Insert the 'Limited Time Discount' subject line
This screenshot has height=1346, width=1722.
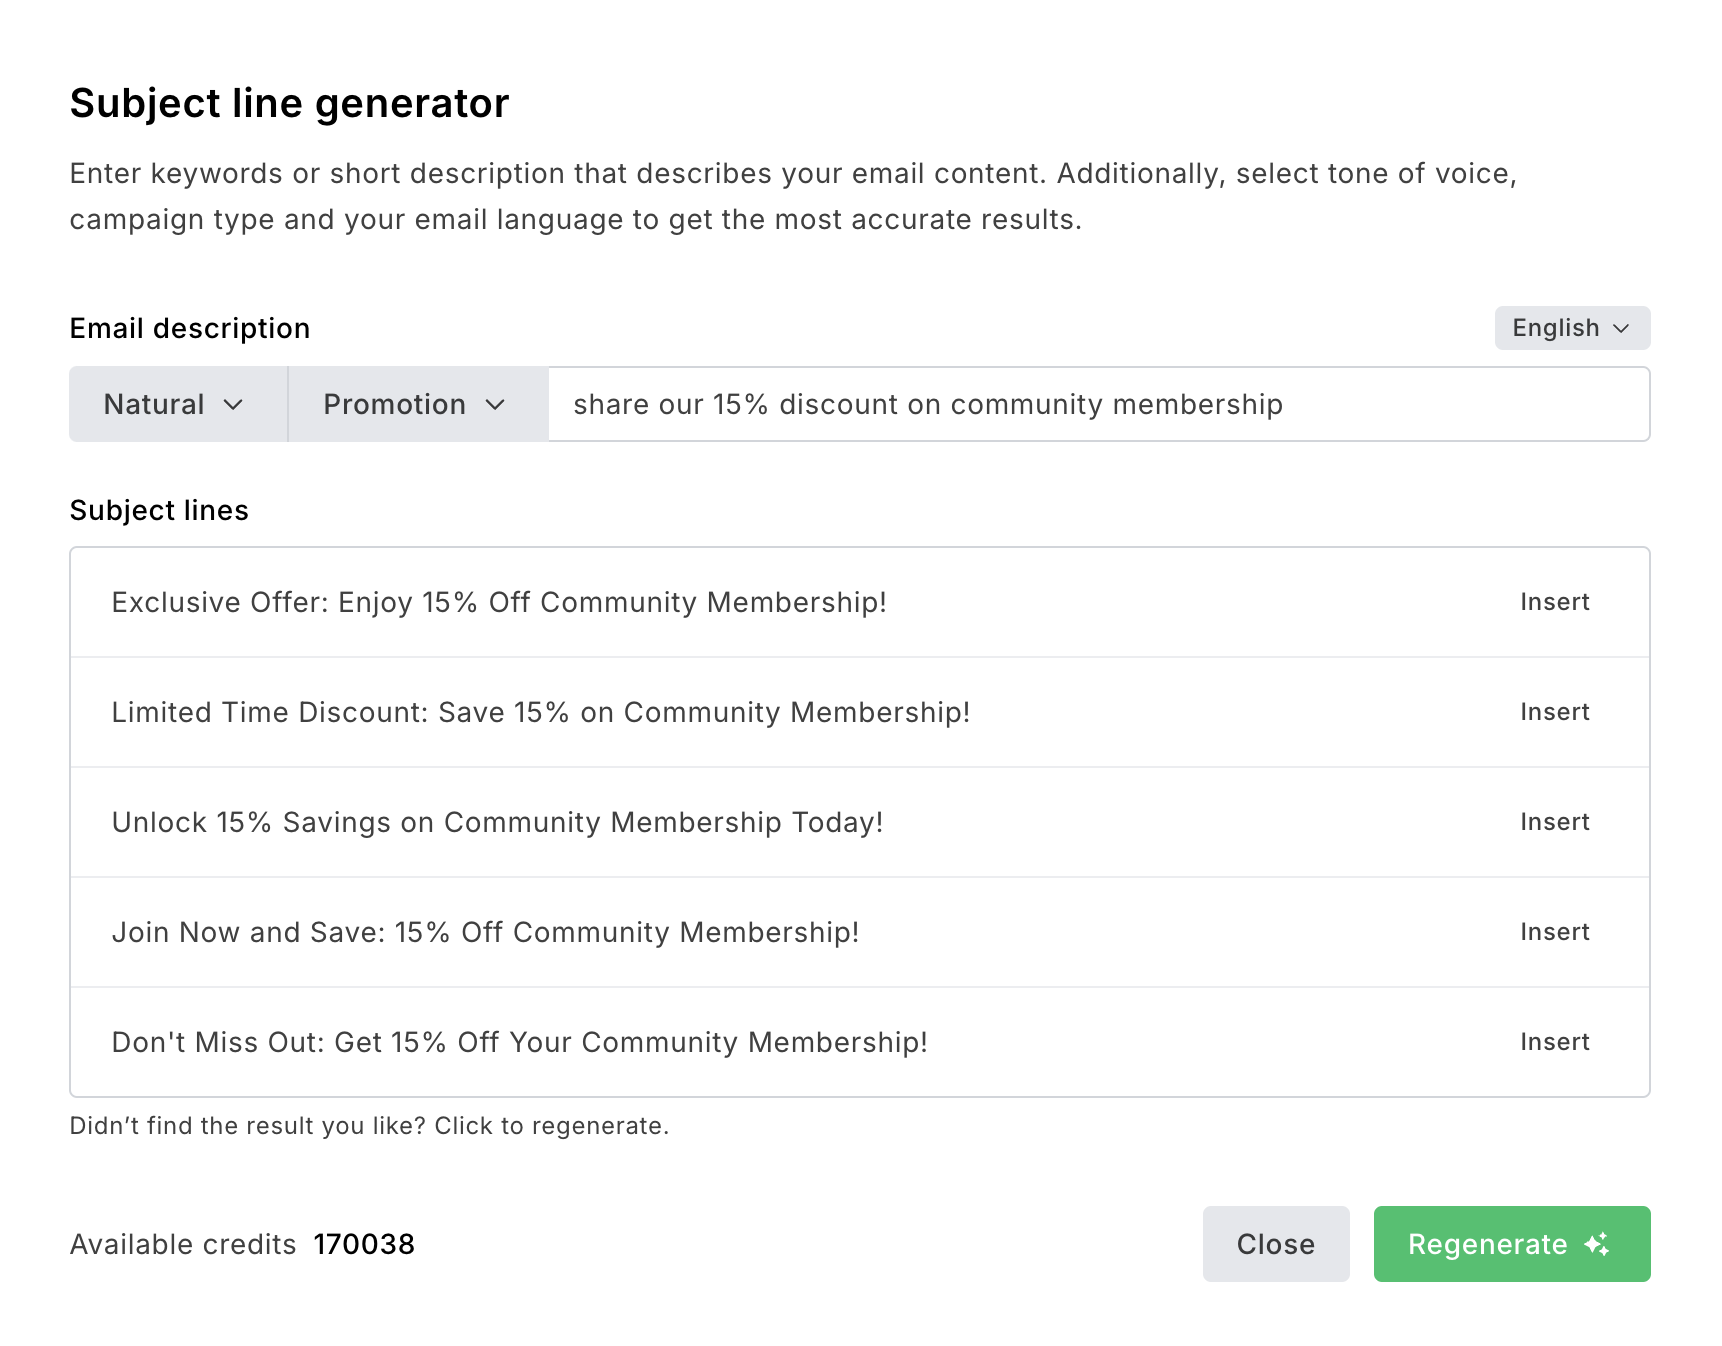point(1554,712)
